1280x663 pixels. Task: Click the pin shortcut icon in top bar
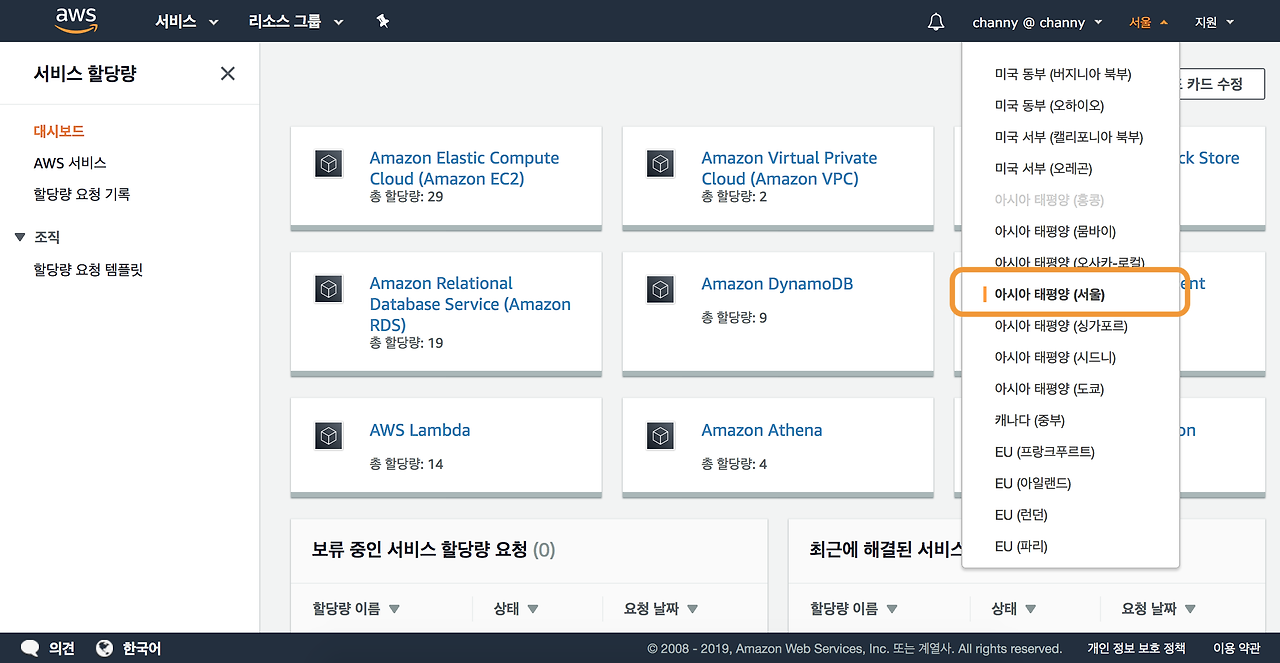coord(383,21)
